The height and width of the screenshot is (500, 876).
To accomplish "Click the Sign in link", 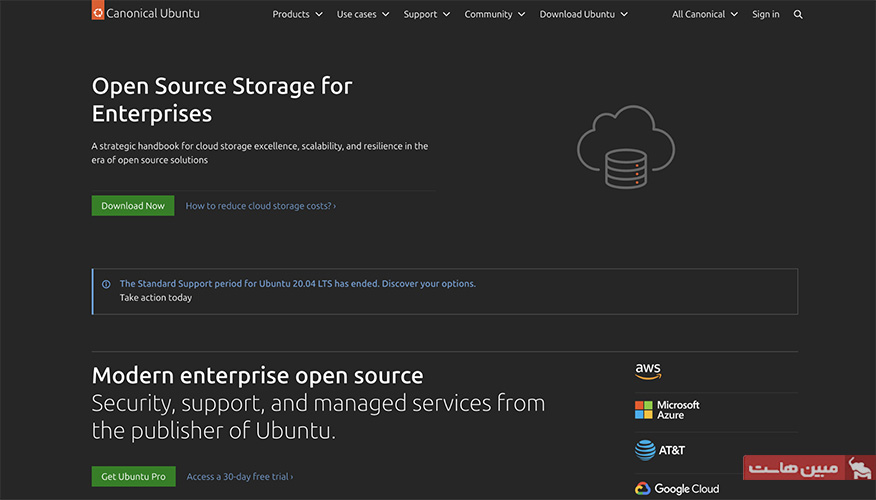I will coord(765,15).
